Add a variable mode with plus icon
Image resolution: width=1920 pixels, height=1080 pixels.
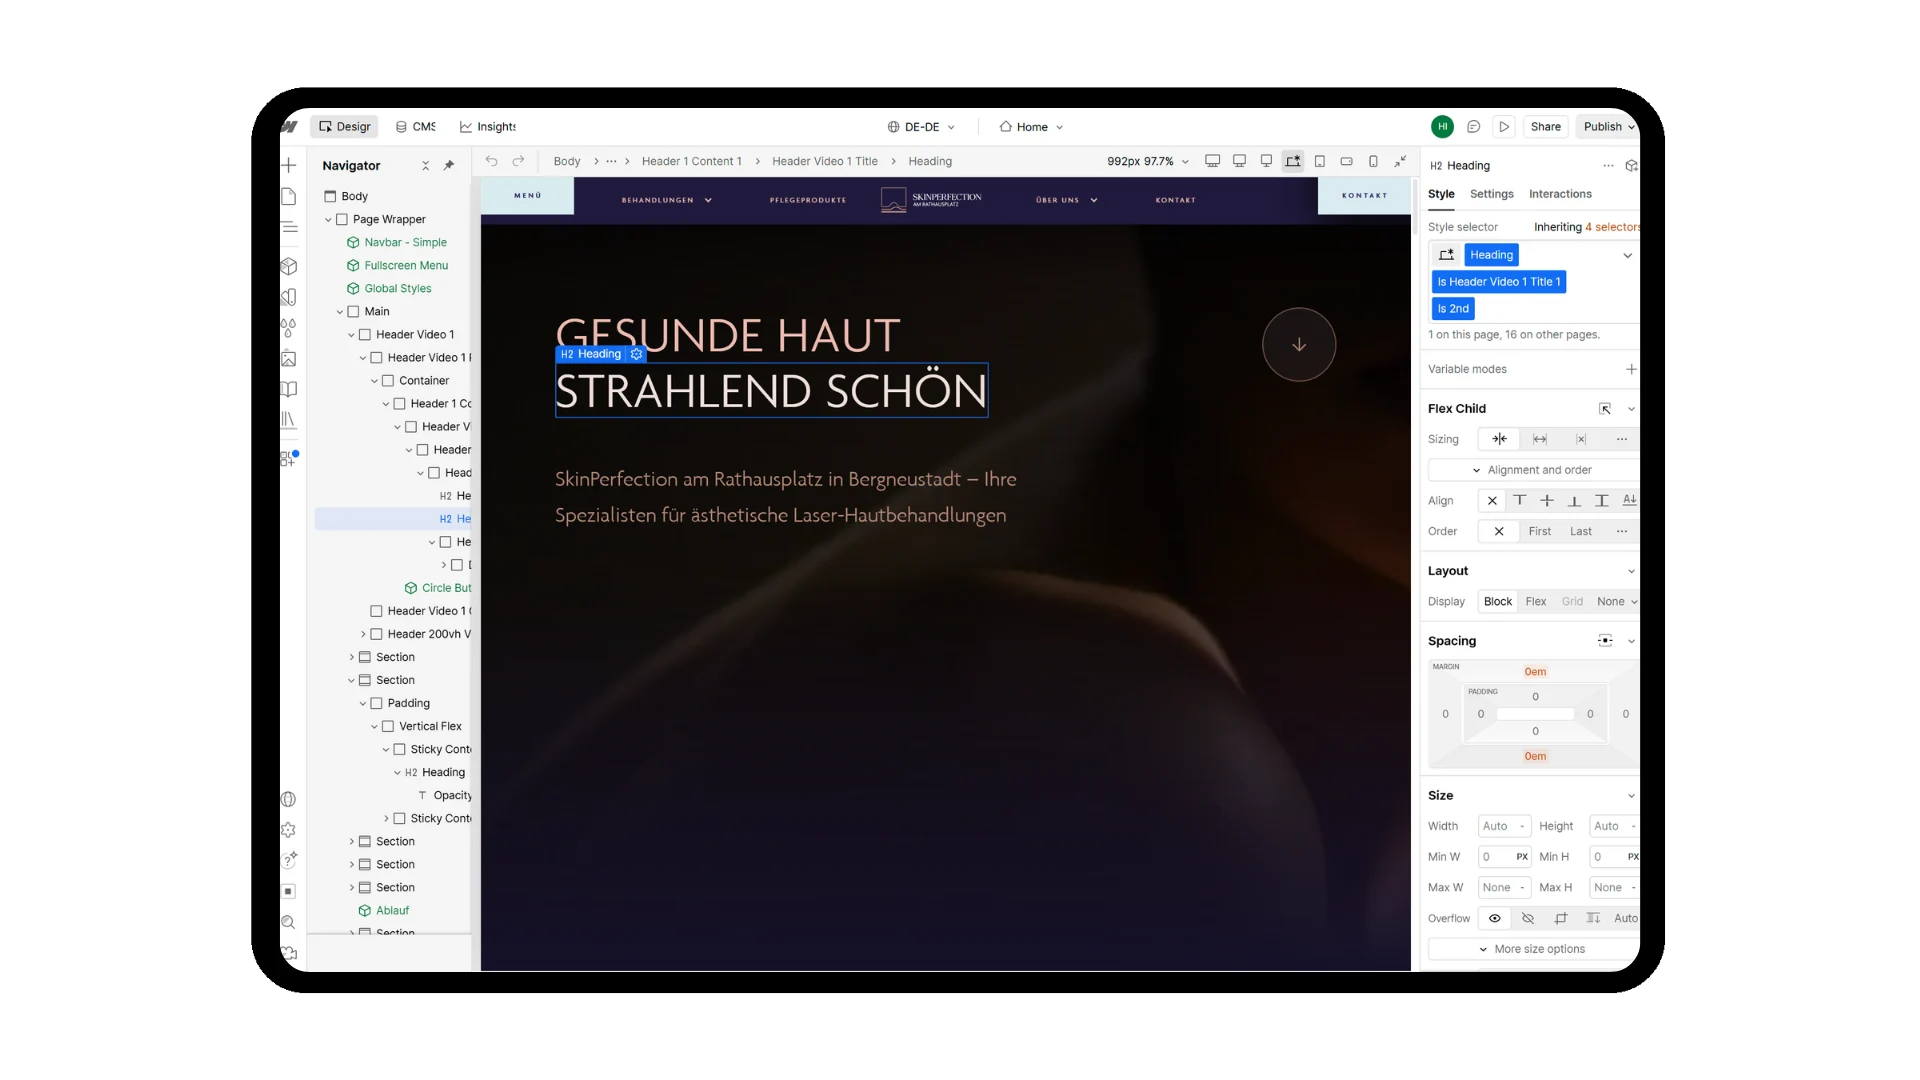(1631, 369)
